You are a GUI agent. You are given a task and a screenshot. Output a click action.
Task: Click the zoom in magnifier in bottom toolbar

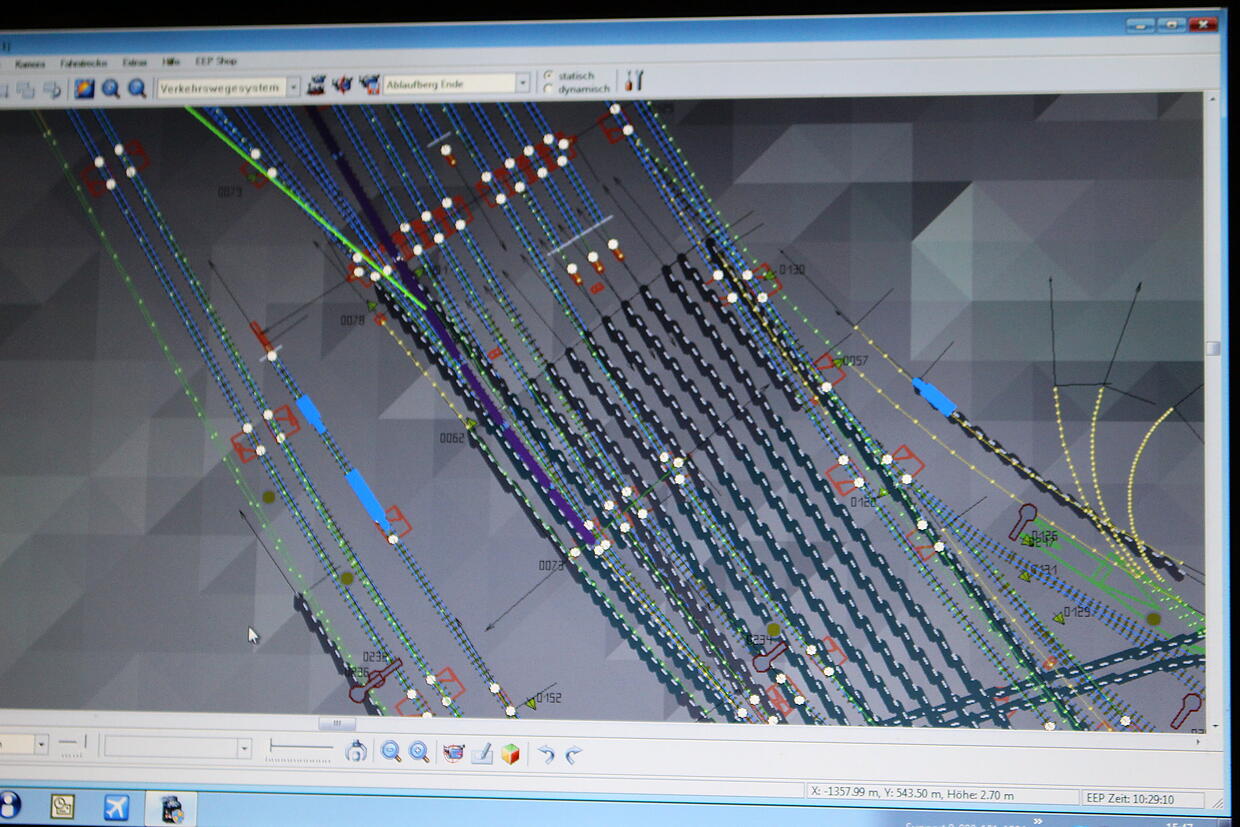click(419, 752)
